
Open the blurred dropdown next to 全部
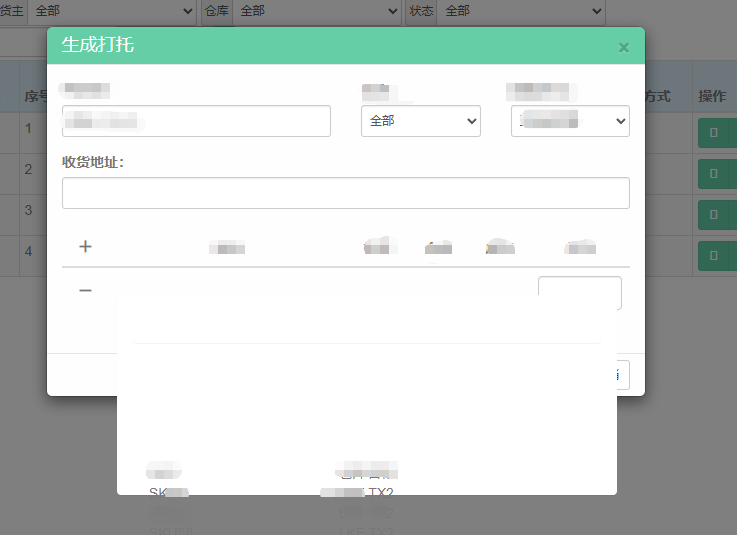(570, 121)
